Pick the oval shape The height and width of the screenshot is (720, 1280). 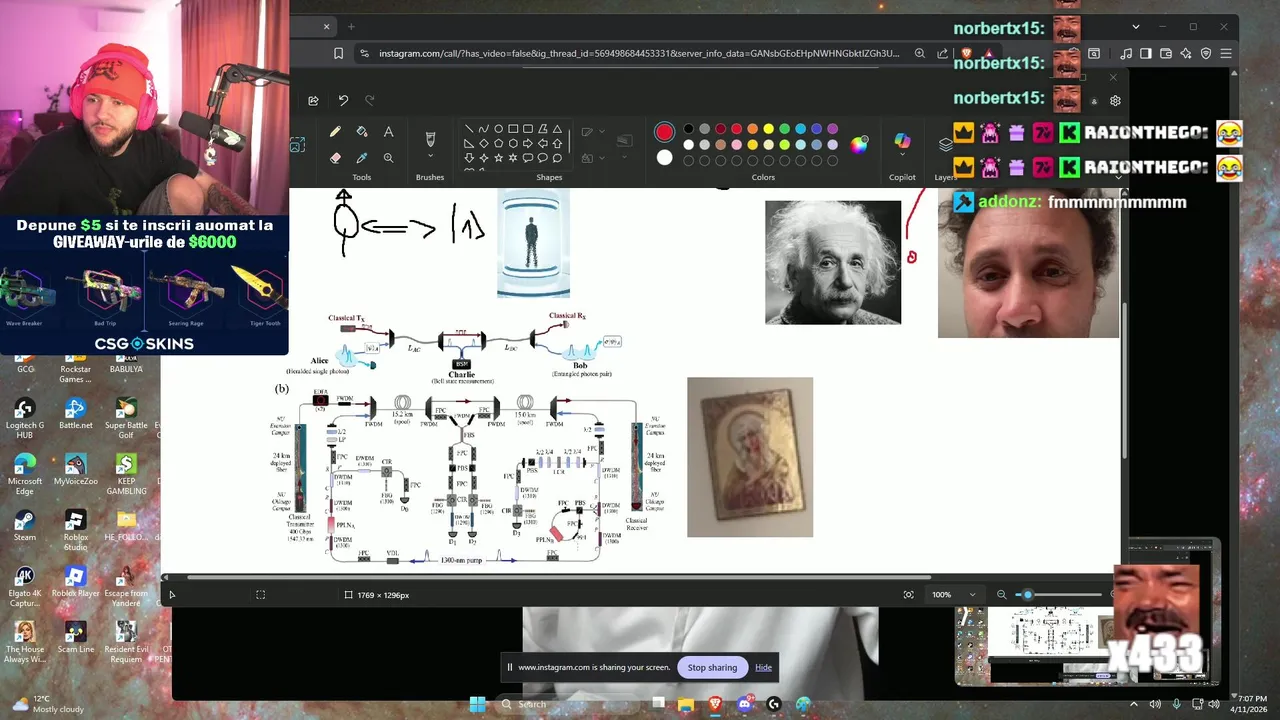(x=498, y=129)
